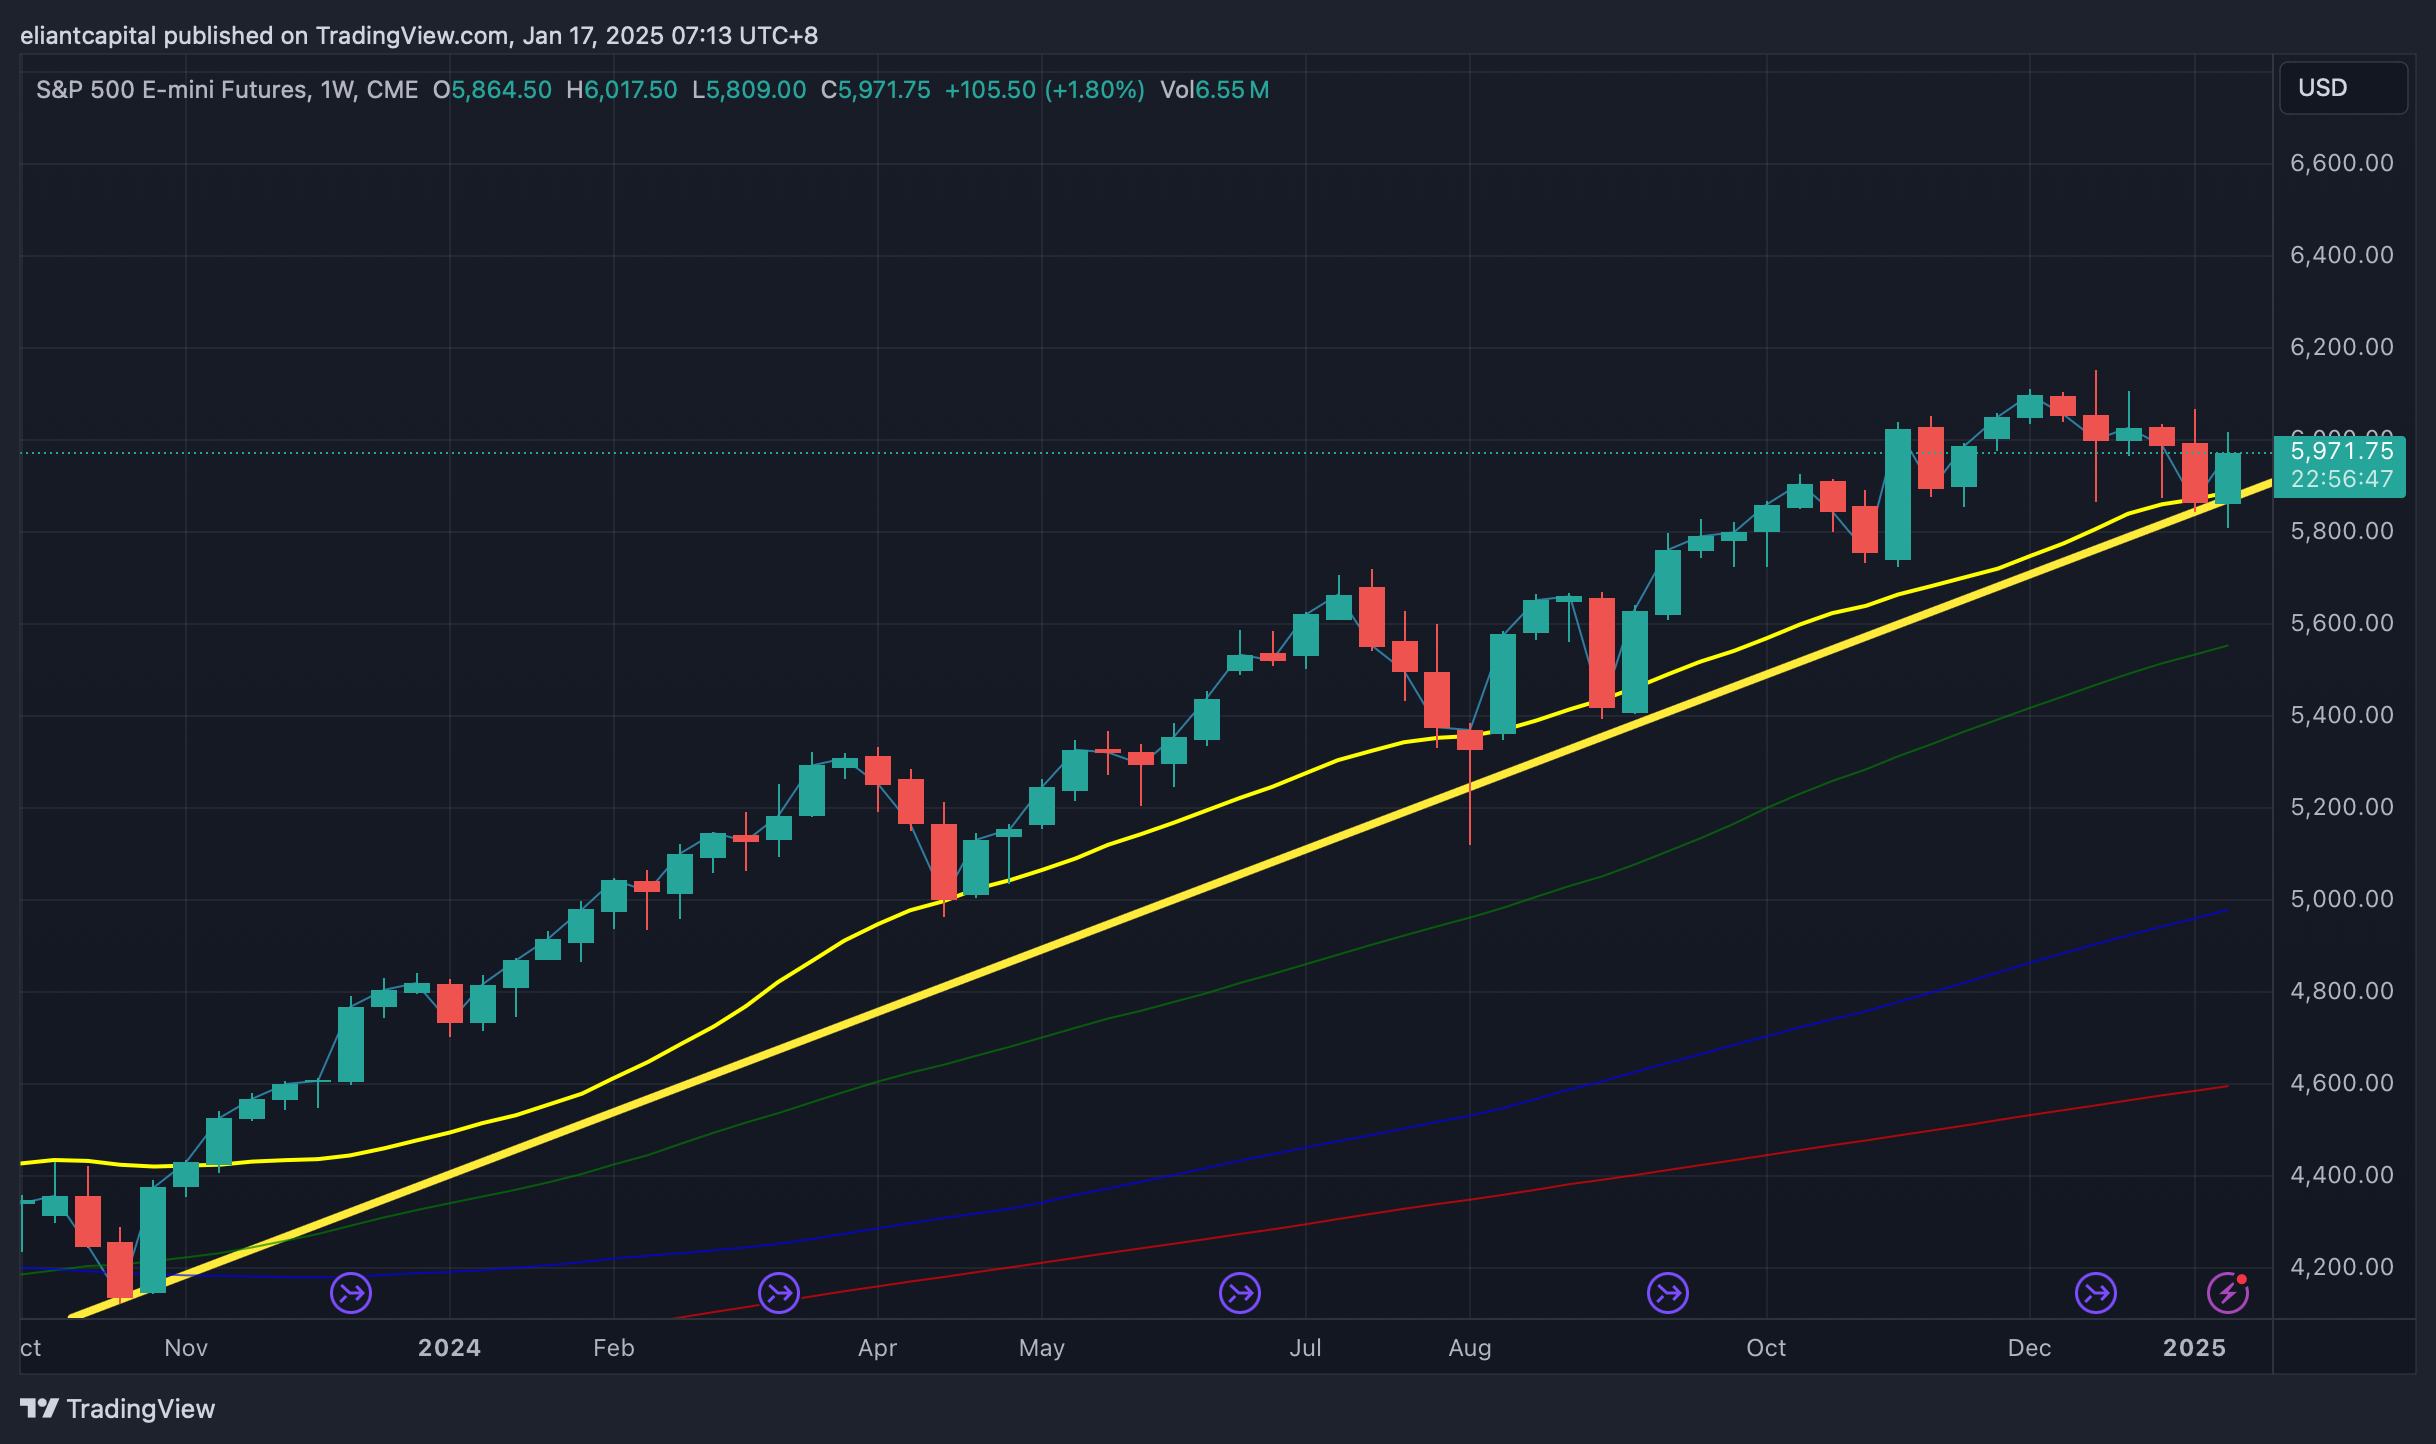
Task: Click the +105.50 (+1.80%) change value
Action: pyautogui.click(x=1044, y=90)
